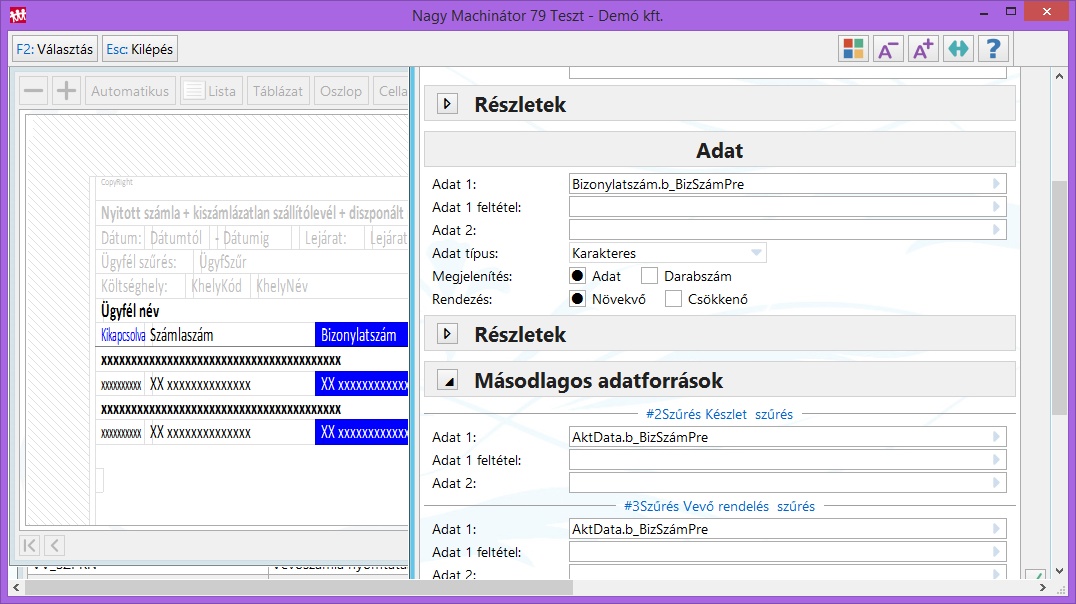1076x604 pixels.
Task: Open help with the question mark icon
Action: pyautogui.click(x=993, y=49)
